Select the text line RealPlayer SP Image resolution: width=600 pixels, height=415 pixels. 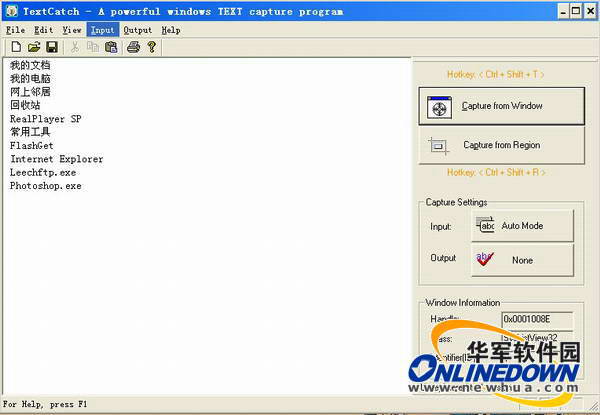pos(46,119)
